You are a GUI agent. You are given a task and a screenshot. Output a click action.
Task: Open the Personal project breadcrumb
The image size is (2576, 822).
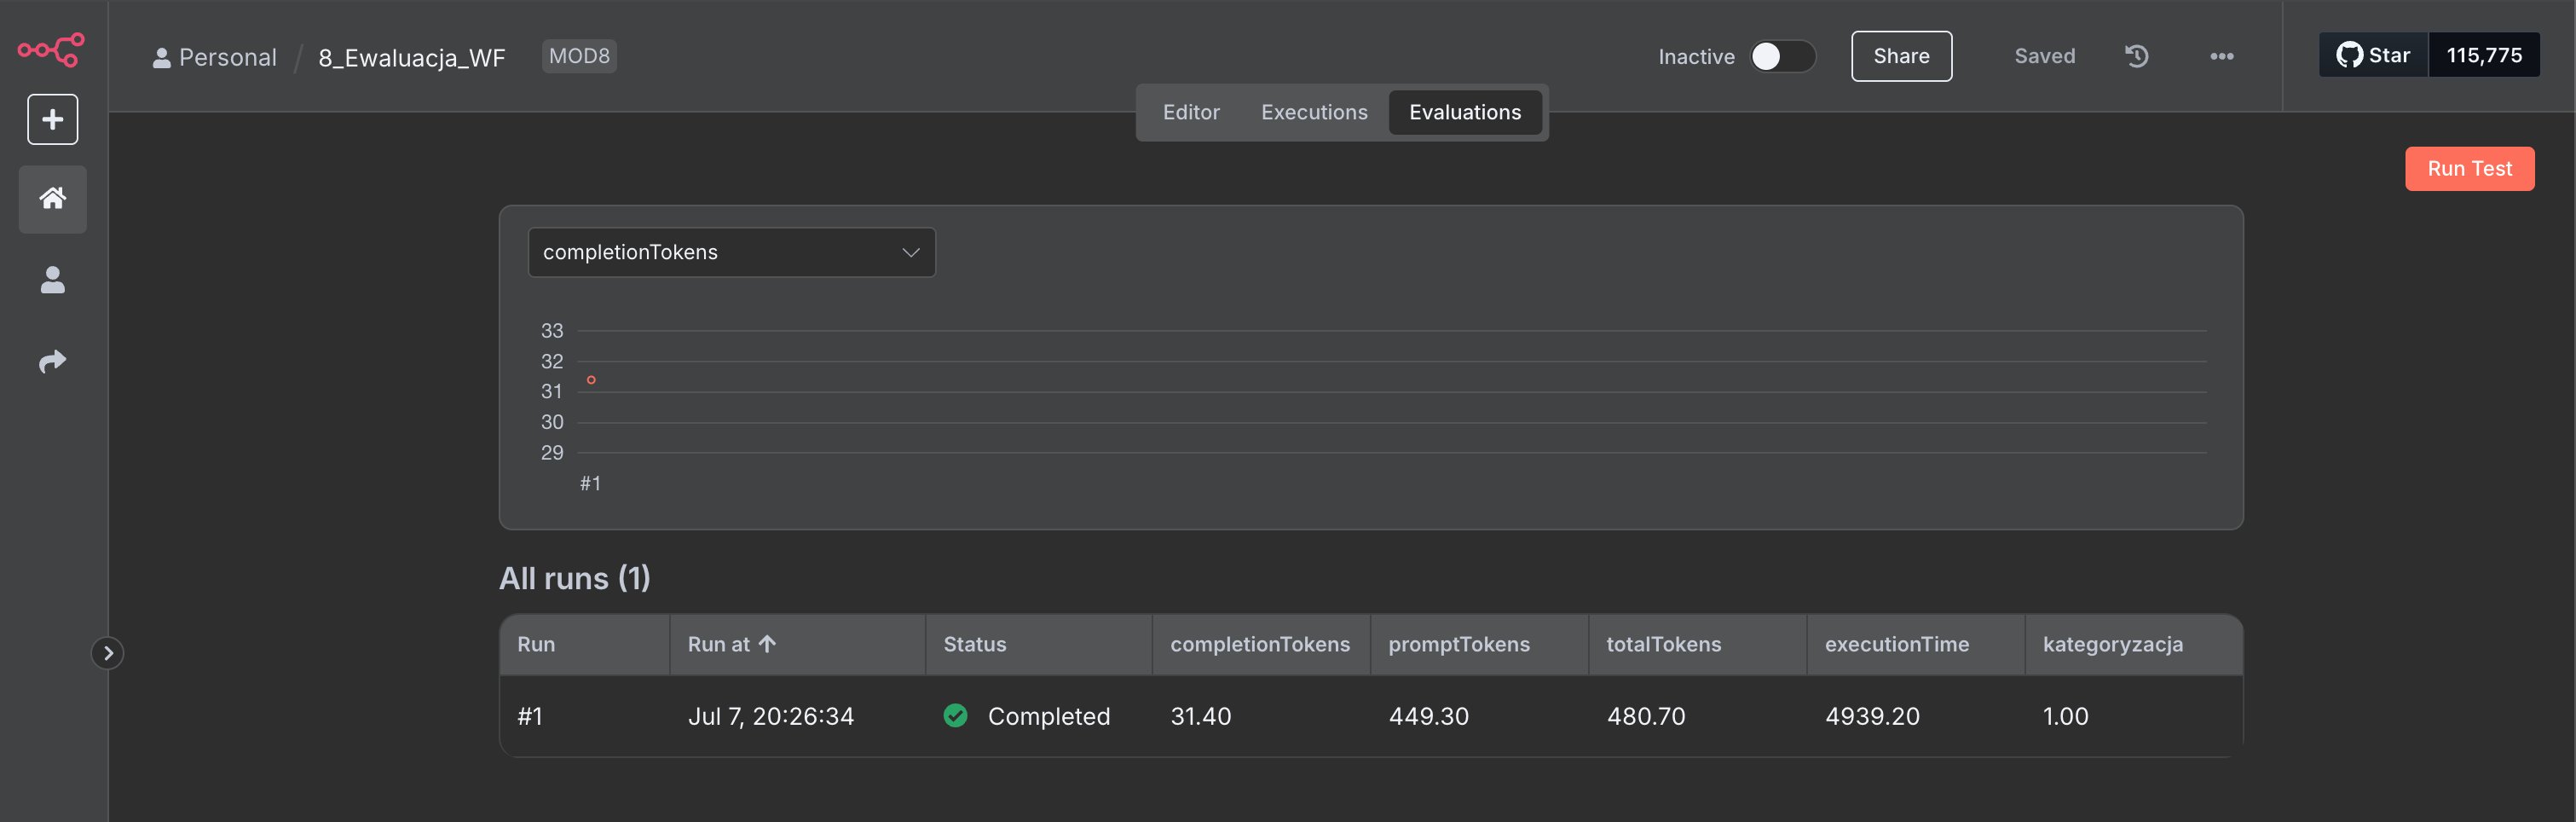point(215,57)
